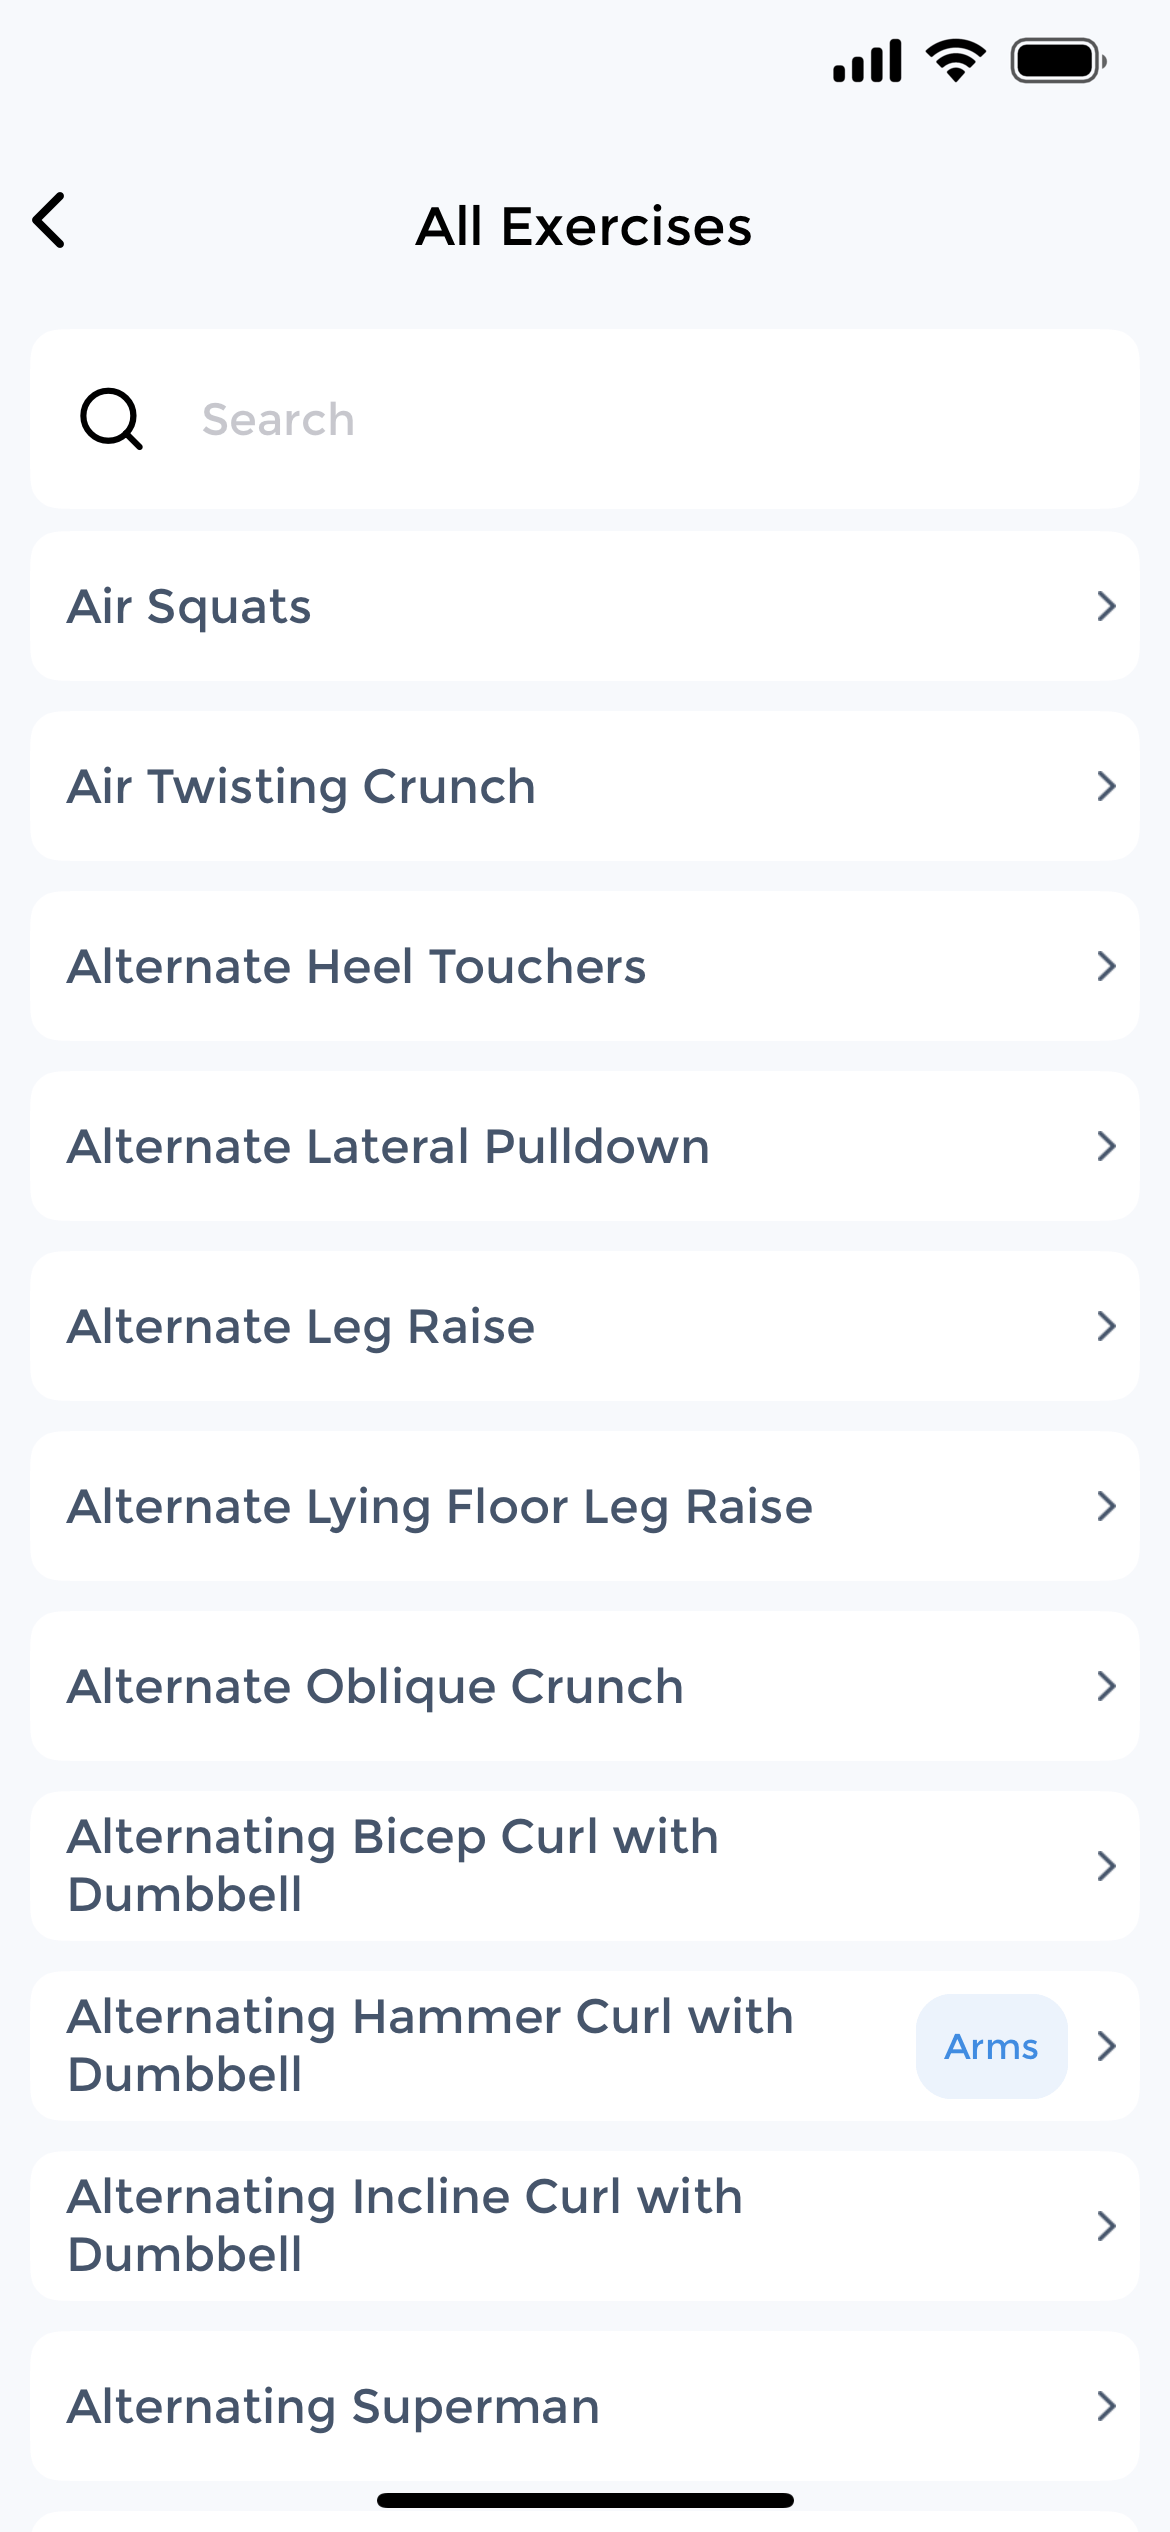Open Alternating Bicep Curl with Dumbbell
The width and height of the screenshot is (1170, 2532).
pyautogui.click(x=393, y=1866)
